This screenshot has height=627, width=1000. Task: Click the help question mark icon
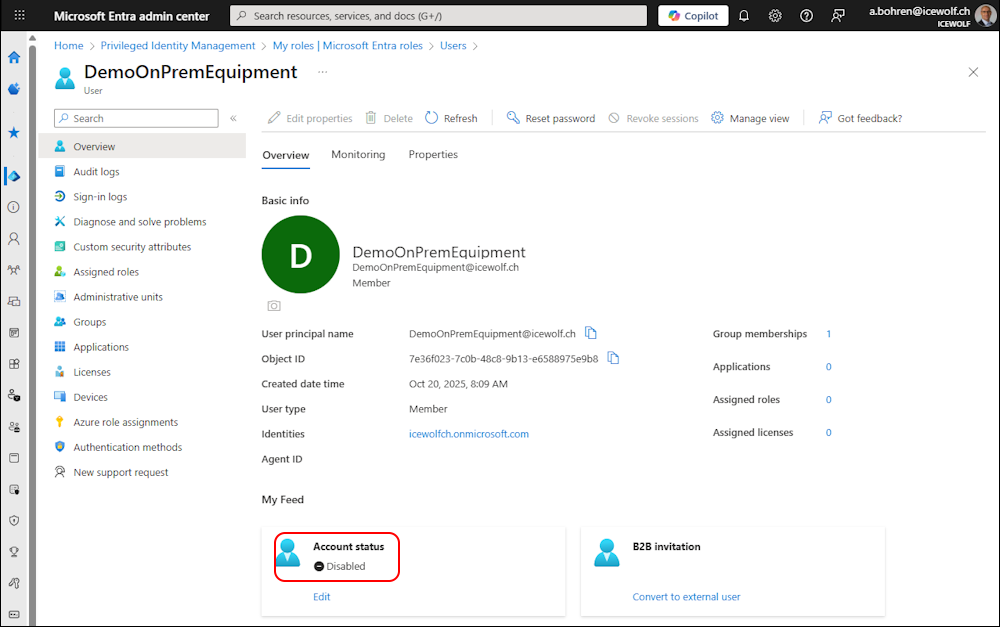tap(807, 16)
